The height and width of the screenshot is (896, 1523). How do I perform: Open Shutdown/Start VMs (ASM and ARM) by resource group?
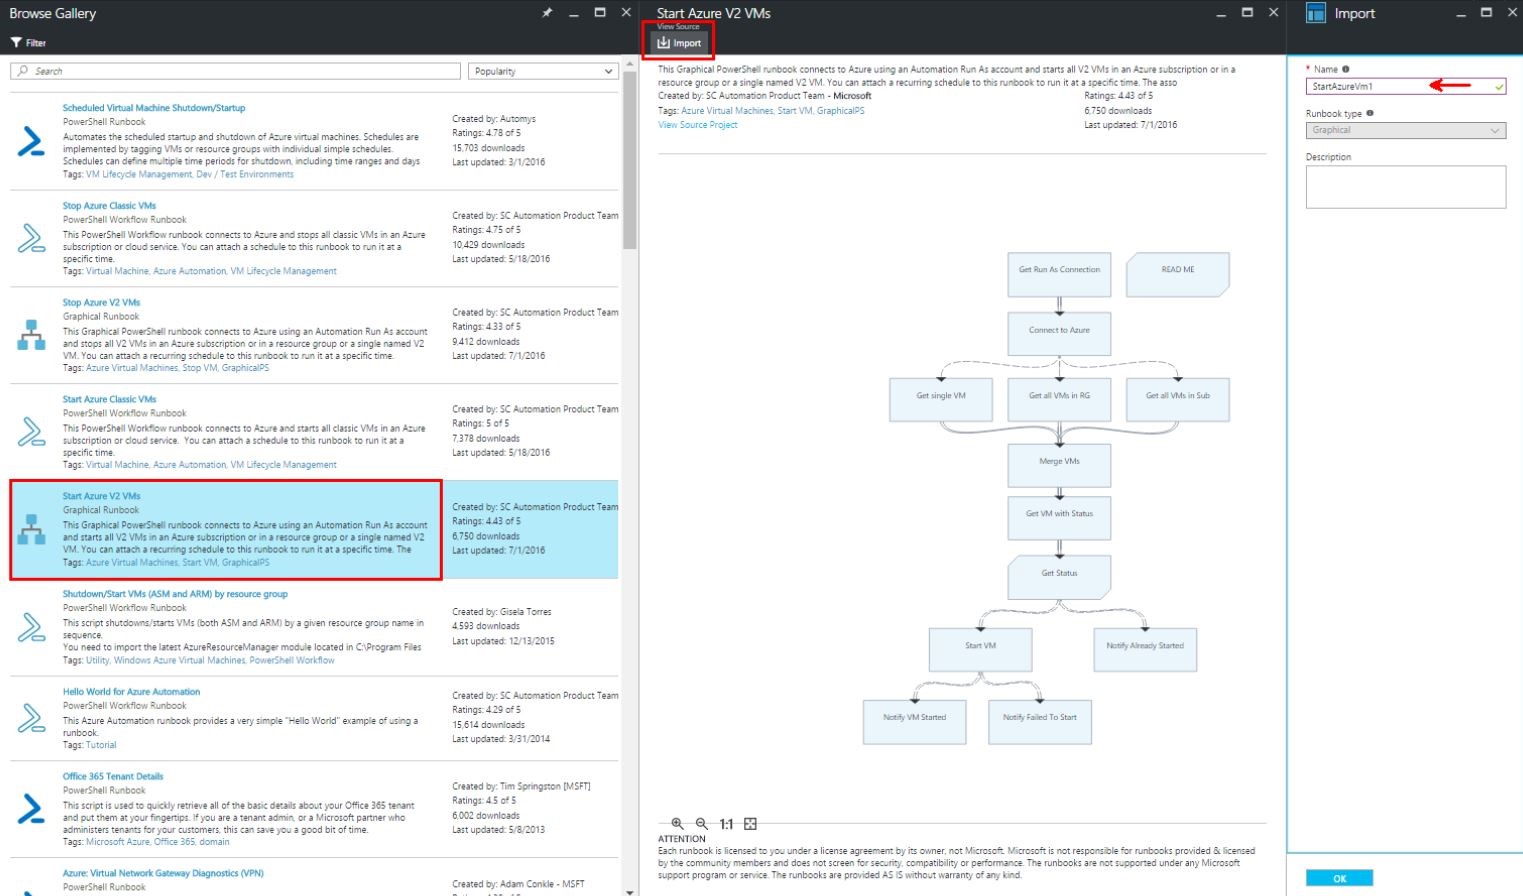coord(175,594)
